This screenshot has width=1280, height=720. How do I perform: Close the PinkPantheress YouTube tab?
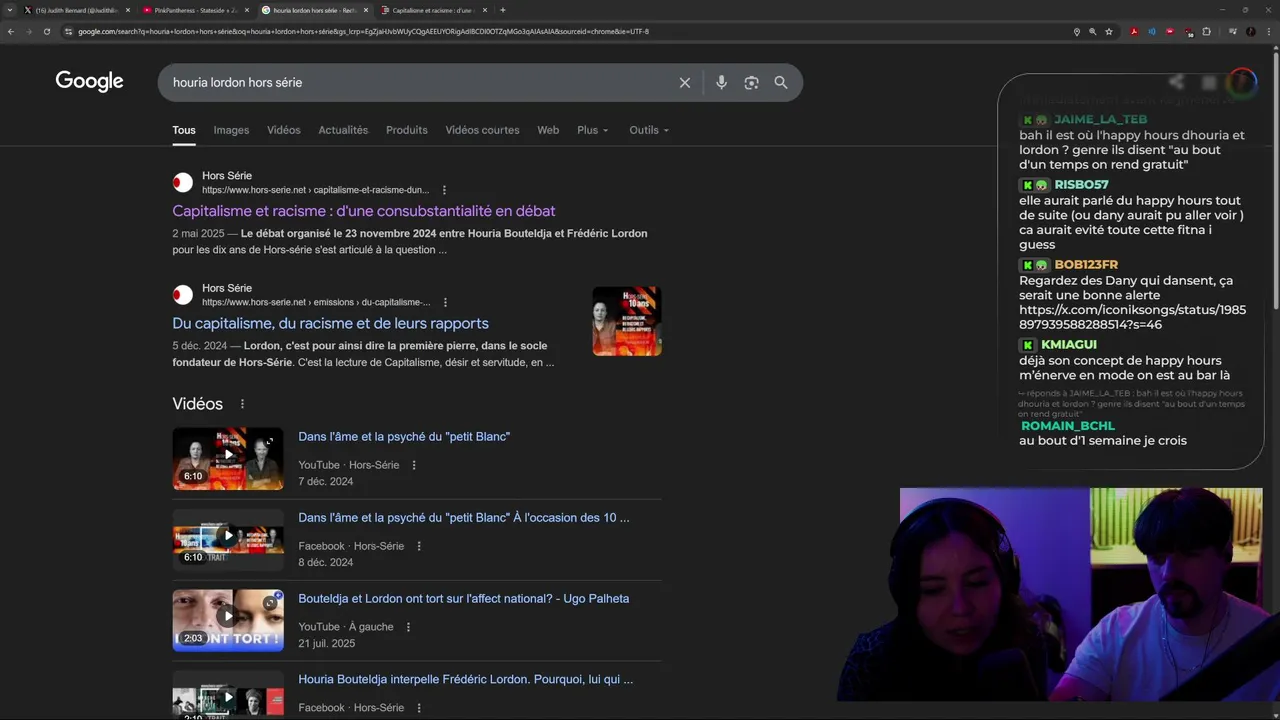(x=247, y=10)
